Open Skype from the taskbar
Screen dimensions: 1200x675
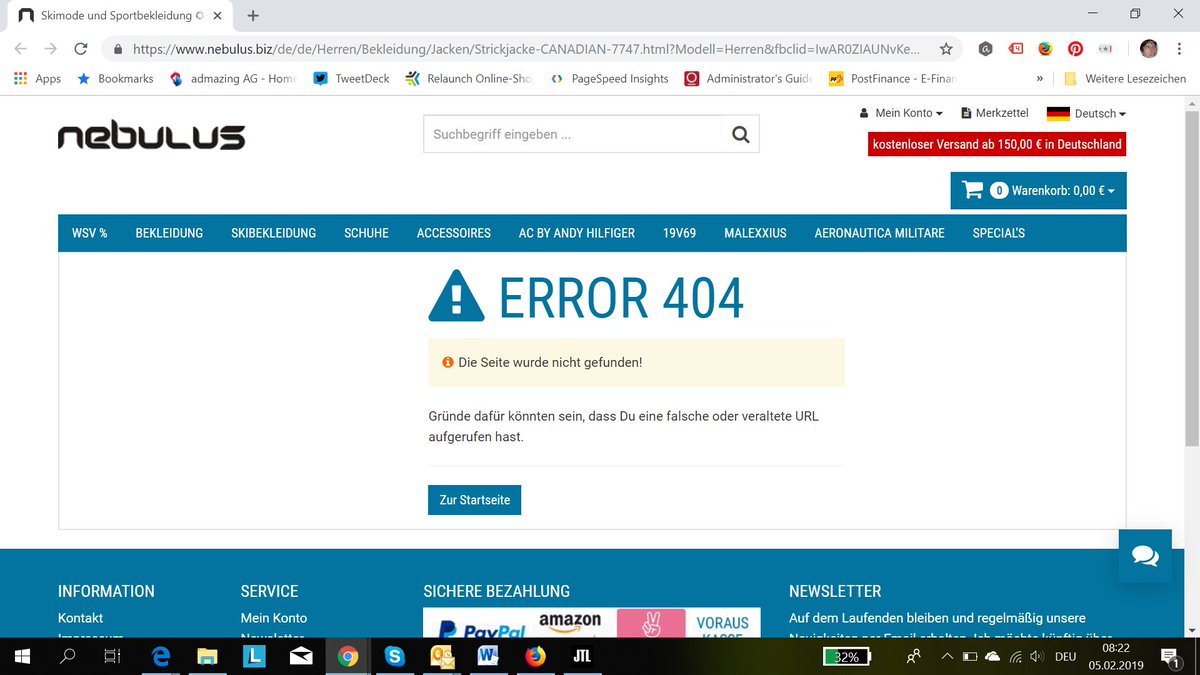394,656
